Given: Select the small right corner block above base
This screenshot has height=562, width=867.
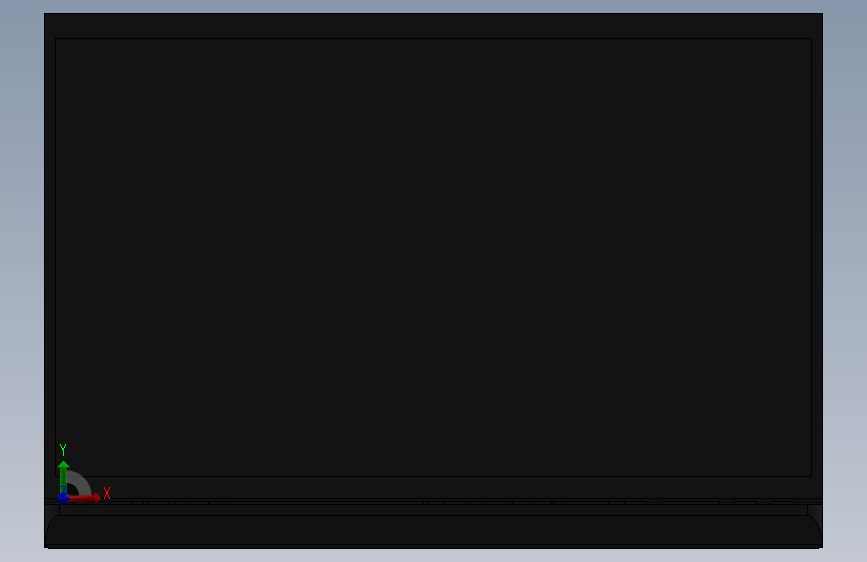Looking at the screenshot, I should point(814,510).
